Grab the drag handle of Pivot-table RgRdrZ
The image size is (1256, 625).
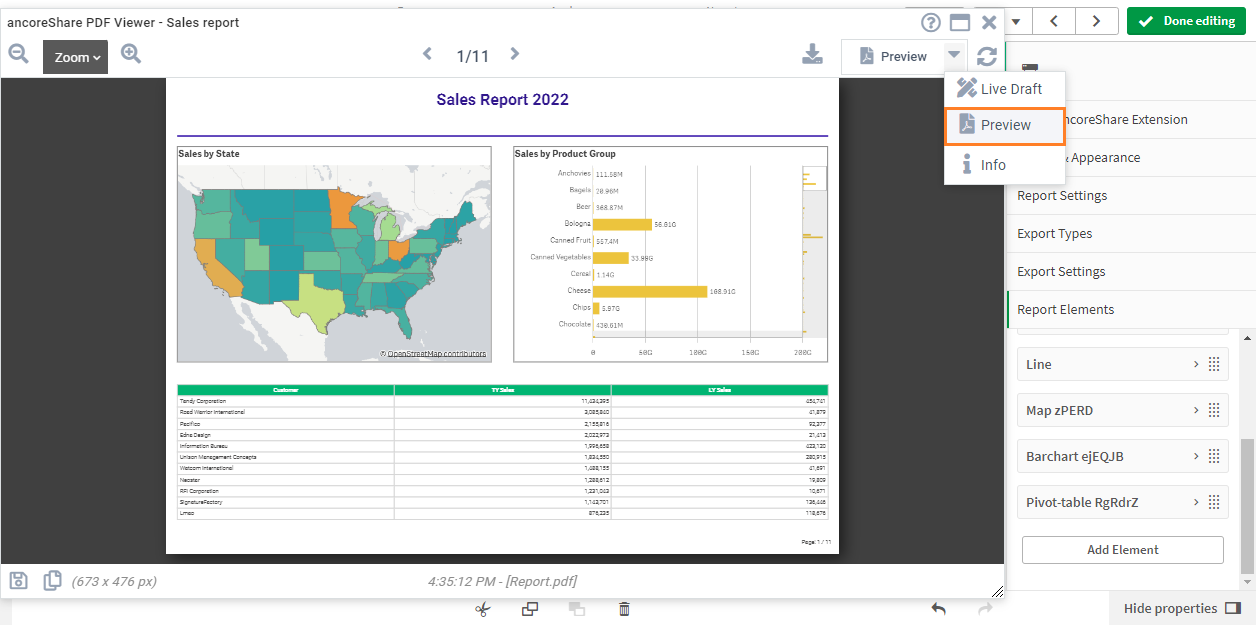[x=1215, y=503]
